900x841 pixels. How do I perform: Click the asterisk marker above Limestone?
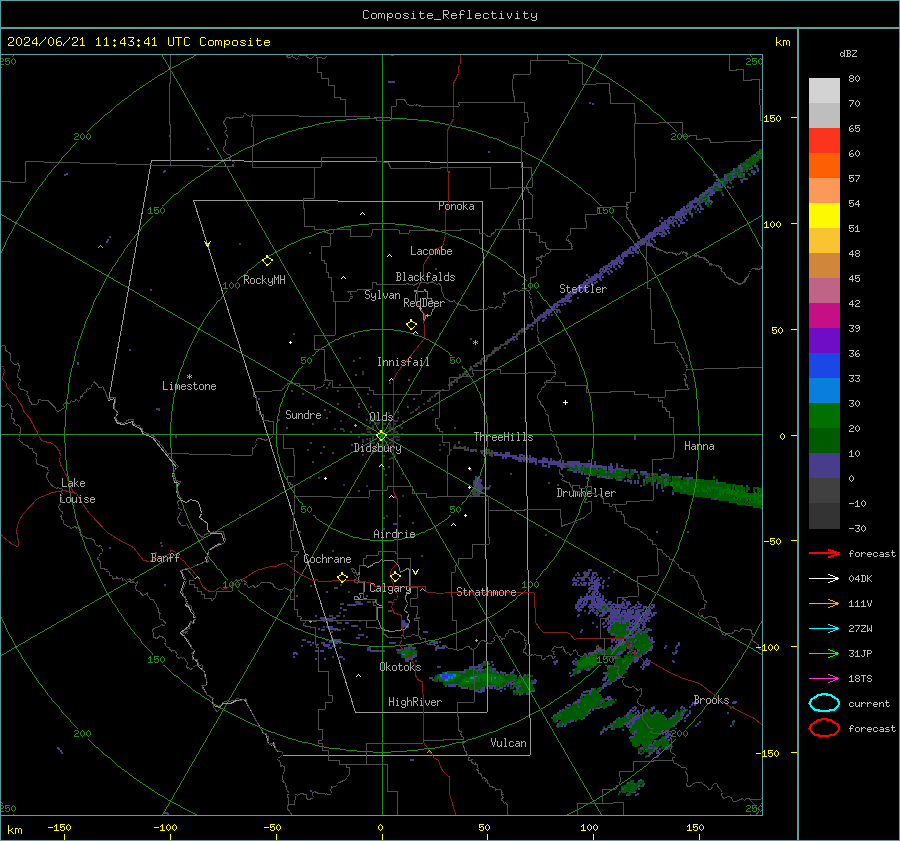tap(189, 377)
